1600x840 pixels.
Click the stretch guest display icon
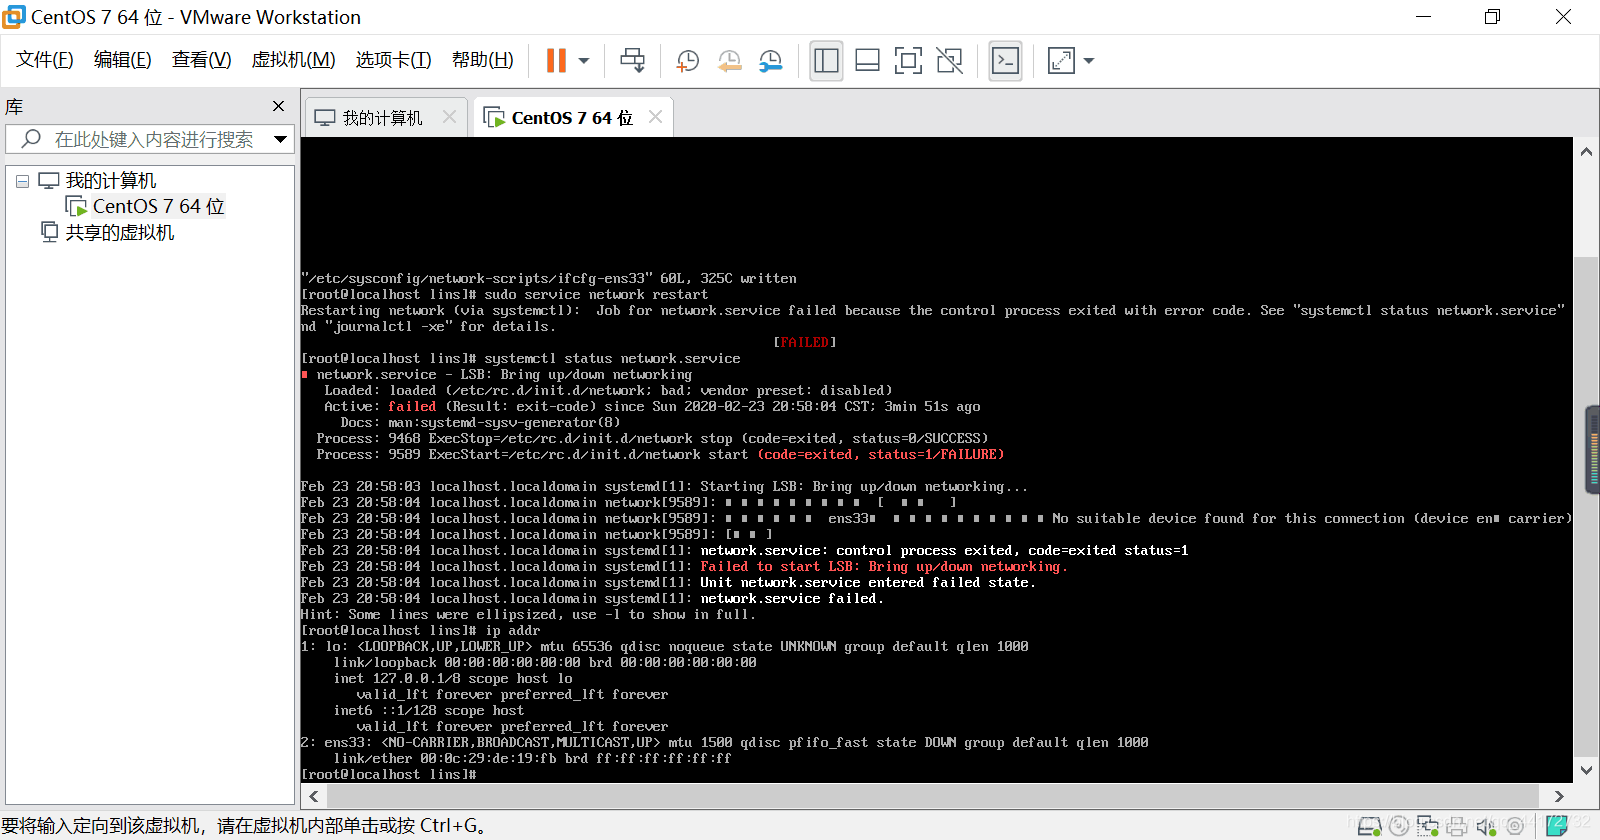tap(1061, 61)
